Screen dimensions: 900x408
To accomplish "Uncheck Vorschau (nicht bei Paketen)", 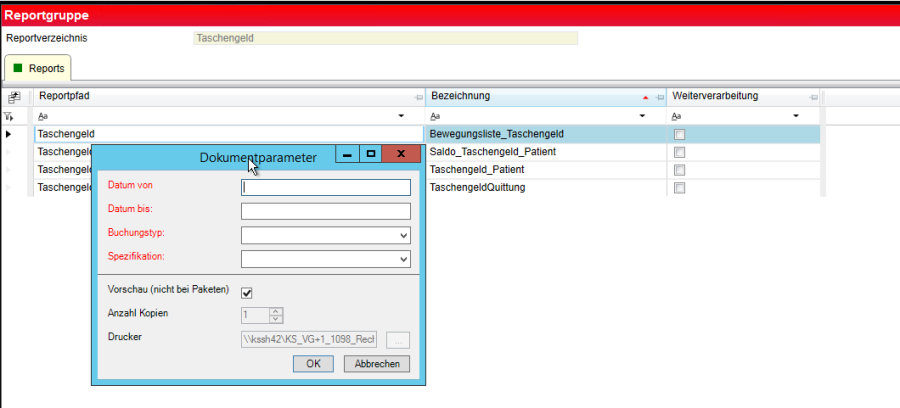I will pos(247,293).
